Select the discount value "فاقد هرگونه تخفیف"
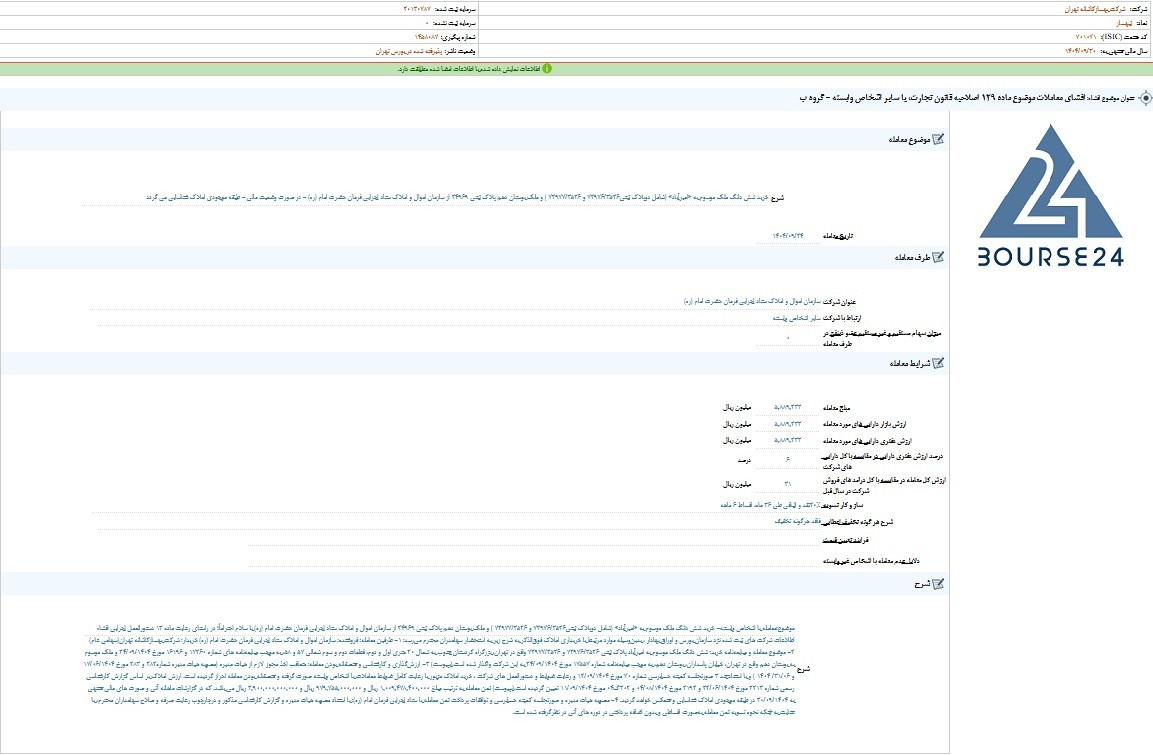Screen dimensions: 1153x755 click(797, 521)
